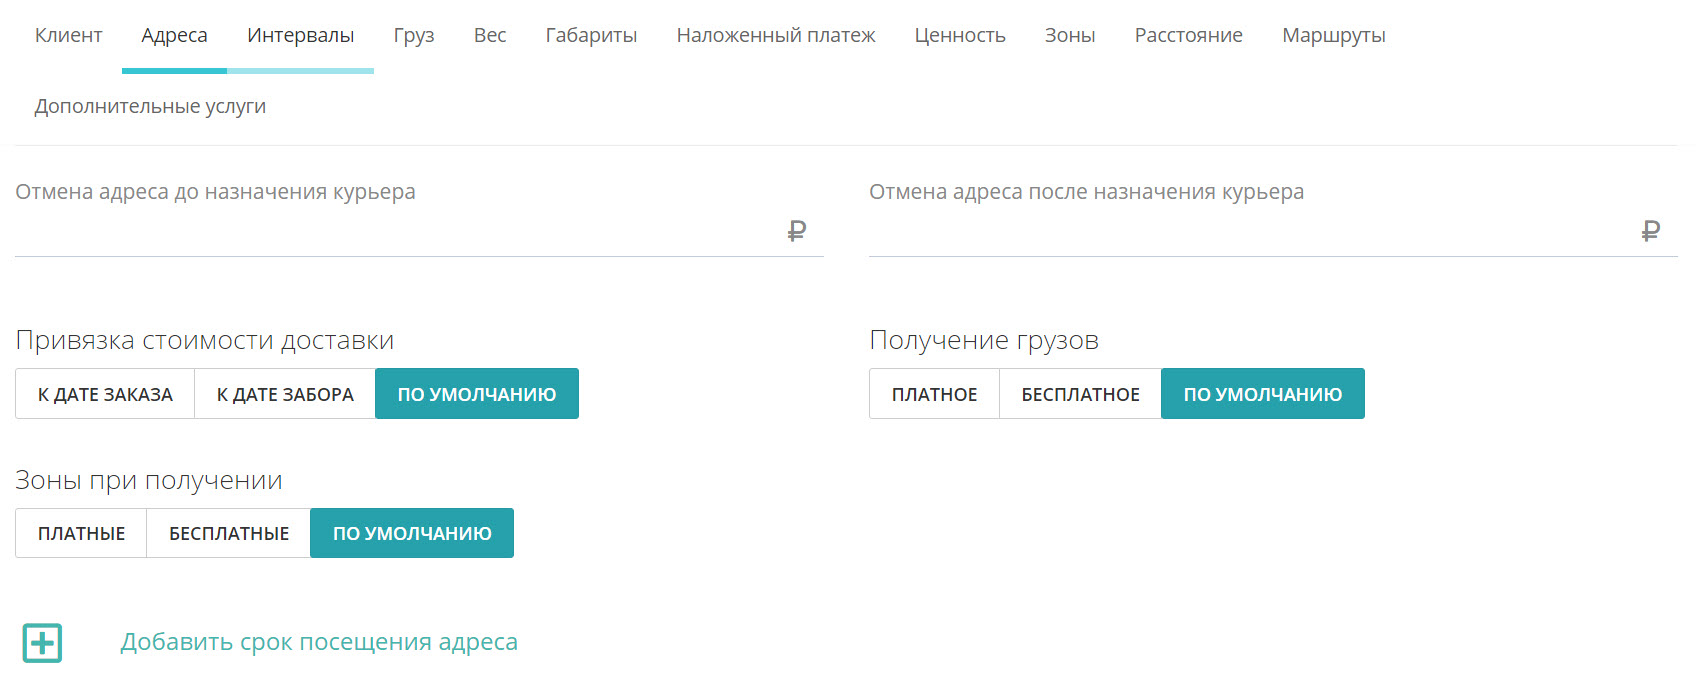
Task: Switch to the Интервалы tab
Action: tap(300, 35)
